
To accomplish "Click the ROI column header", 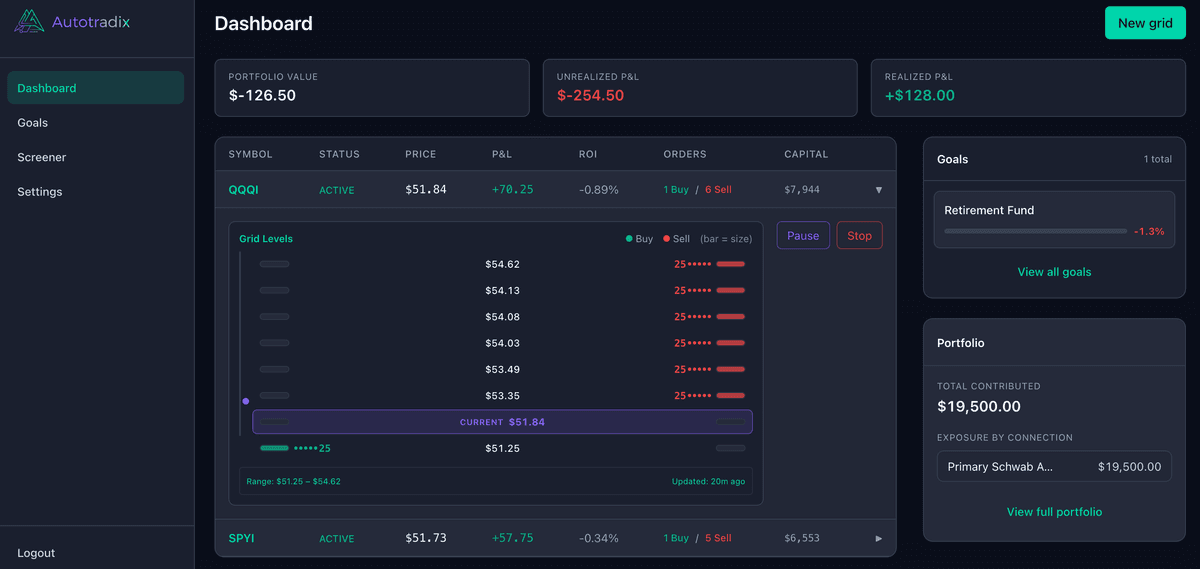I will pos(588,155).
